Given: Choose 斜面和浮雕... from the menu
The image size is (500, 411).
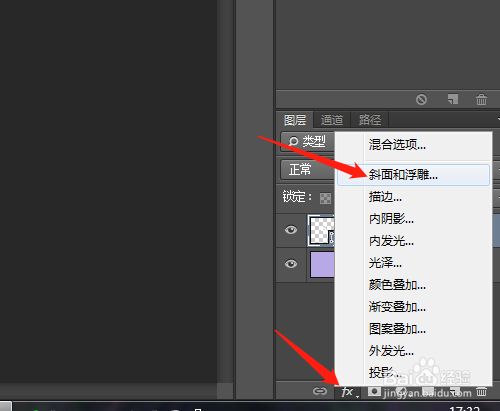Looking at the screenshot, I should [x=413, y=174].
